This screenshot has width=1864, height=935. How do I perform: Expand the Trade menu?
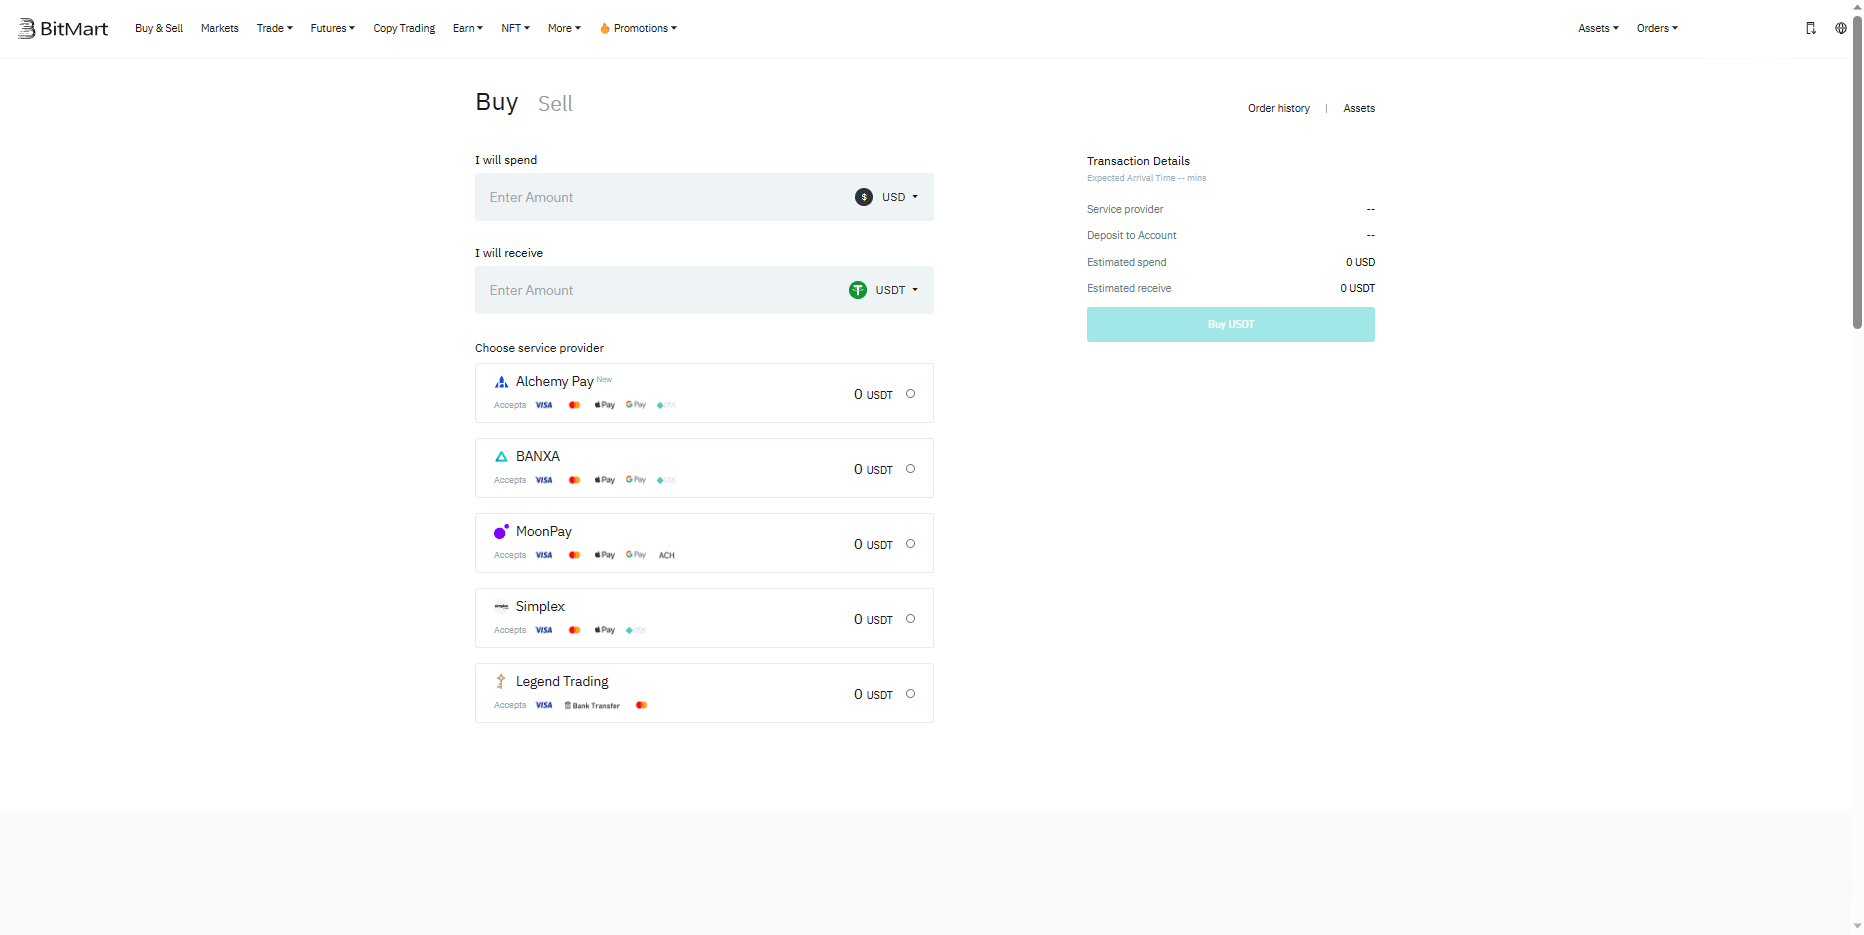tap(275, 28)
